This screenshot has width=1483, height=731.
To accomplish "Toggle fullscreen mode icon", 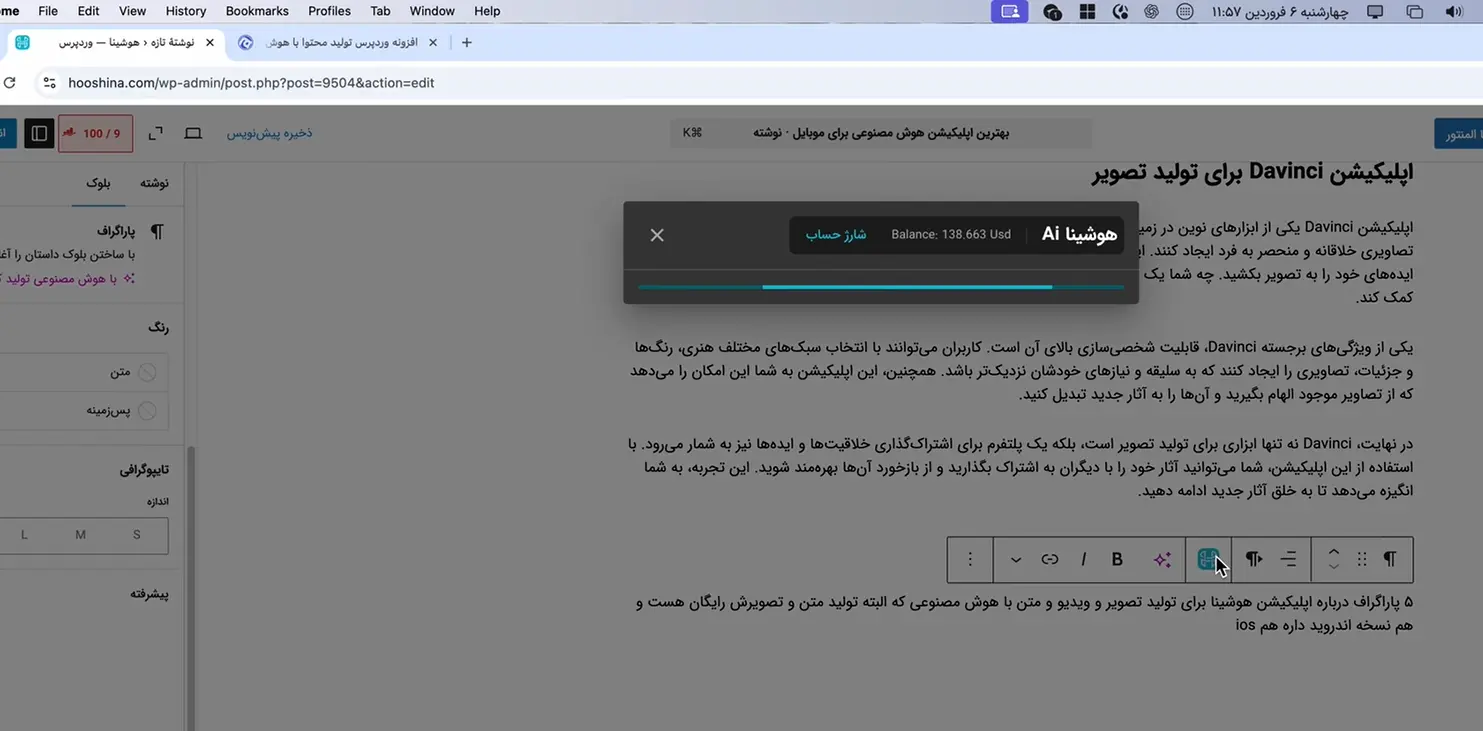I will (x=156, y=133).
